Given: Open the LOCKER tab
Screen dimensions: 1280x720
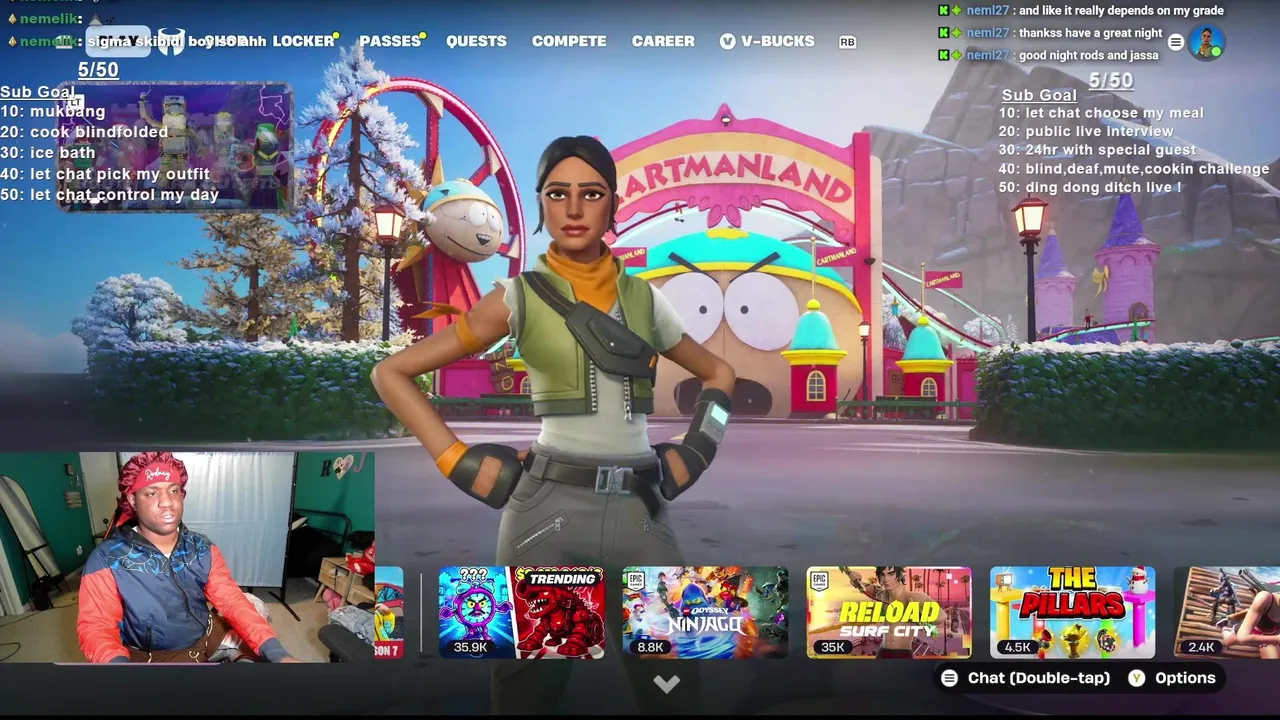Looking at the screenshot, I should click(x=303, y=41).
